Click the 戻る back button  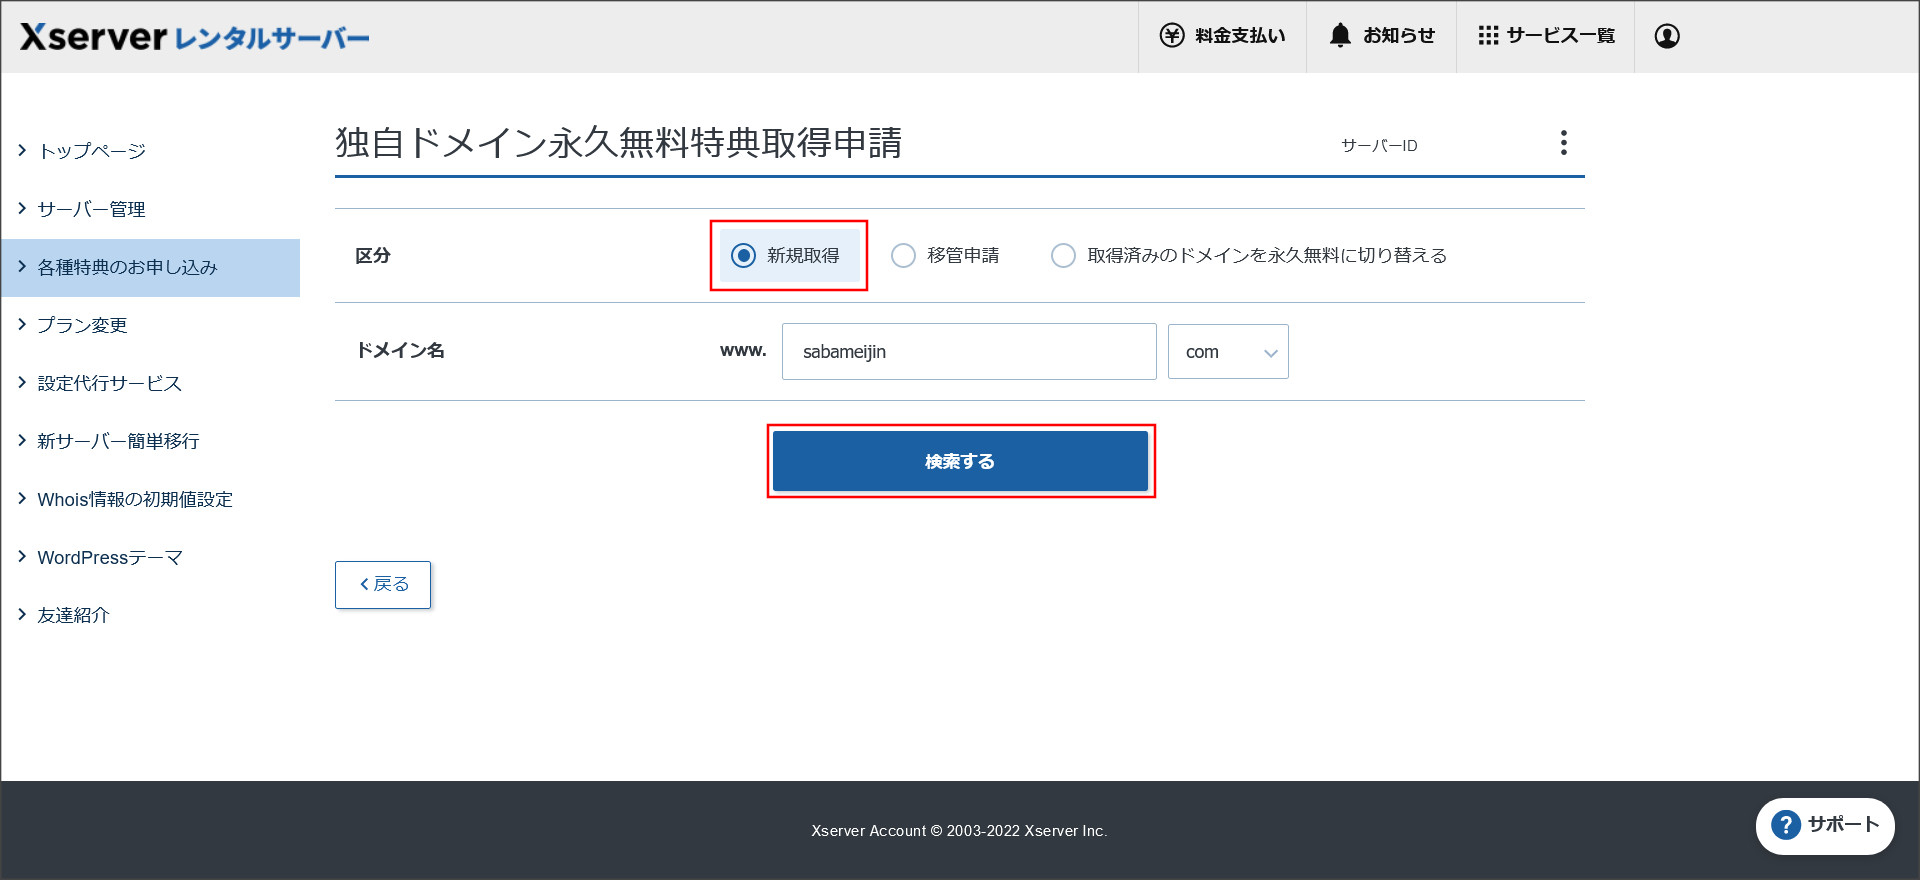383,585
